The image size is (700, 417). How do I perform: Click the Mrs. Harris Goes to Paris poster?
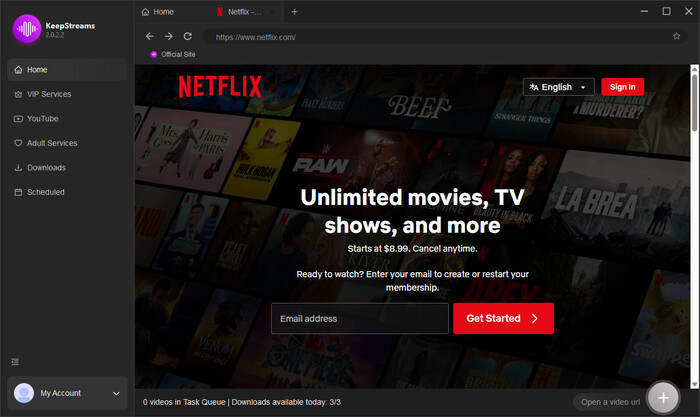pyautogui.click(x=191, y=149)
